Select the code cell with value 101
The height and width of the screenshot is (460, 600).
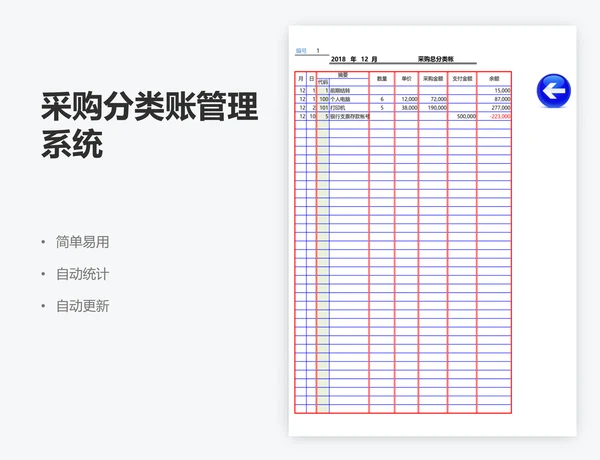(323, 108)
